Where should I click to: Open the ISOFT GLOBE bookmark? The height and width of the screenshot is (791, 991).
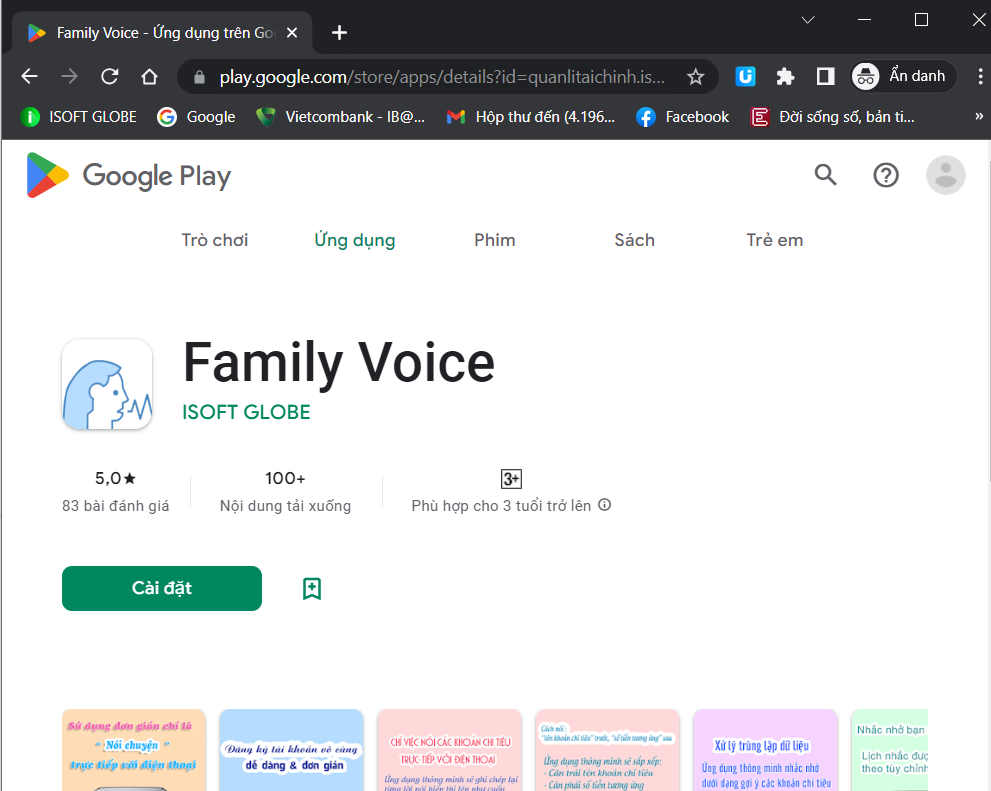pyautogui.click(x=79, y=117)
